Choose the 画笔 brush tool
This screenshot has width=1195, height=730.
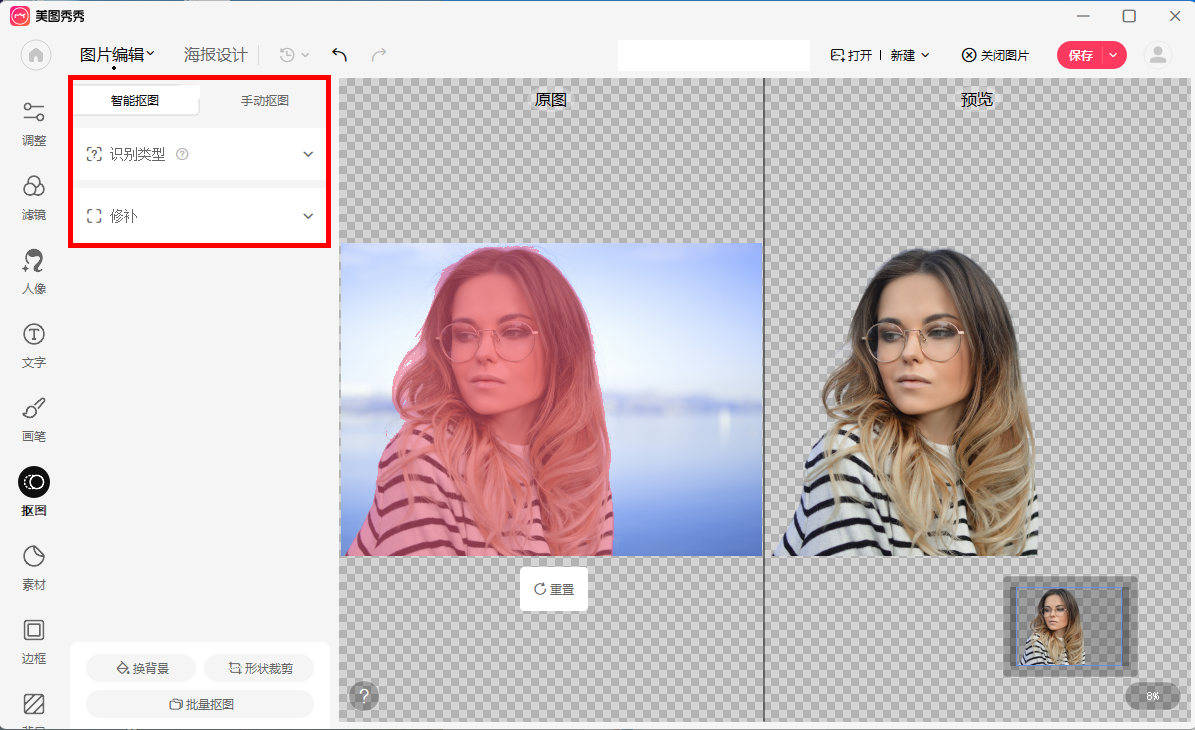click(34, 419)
